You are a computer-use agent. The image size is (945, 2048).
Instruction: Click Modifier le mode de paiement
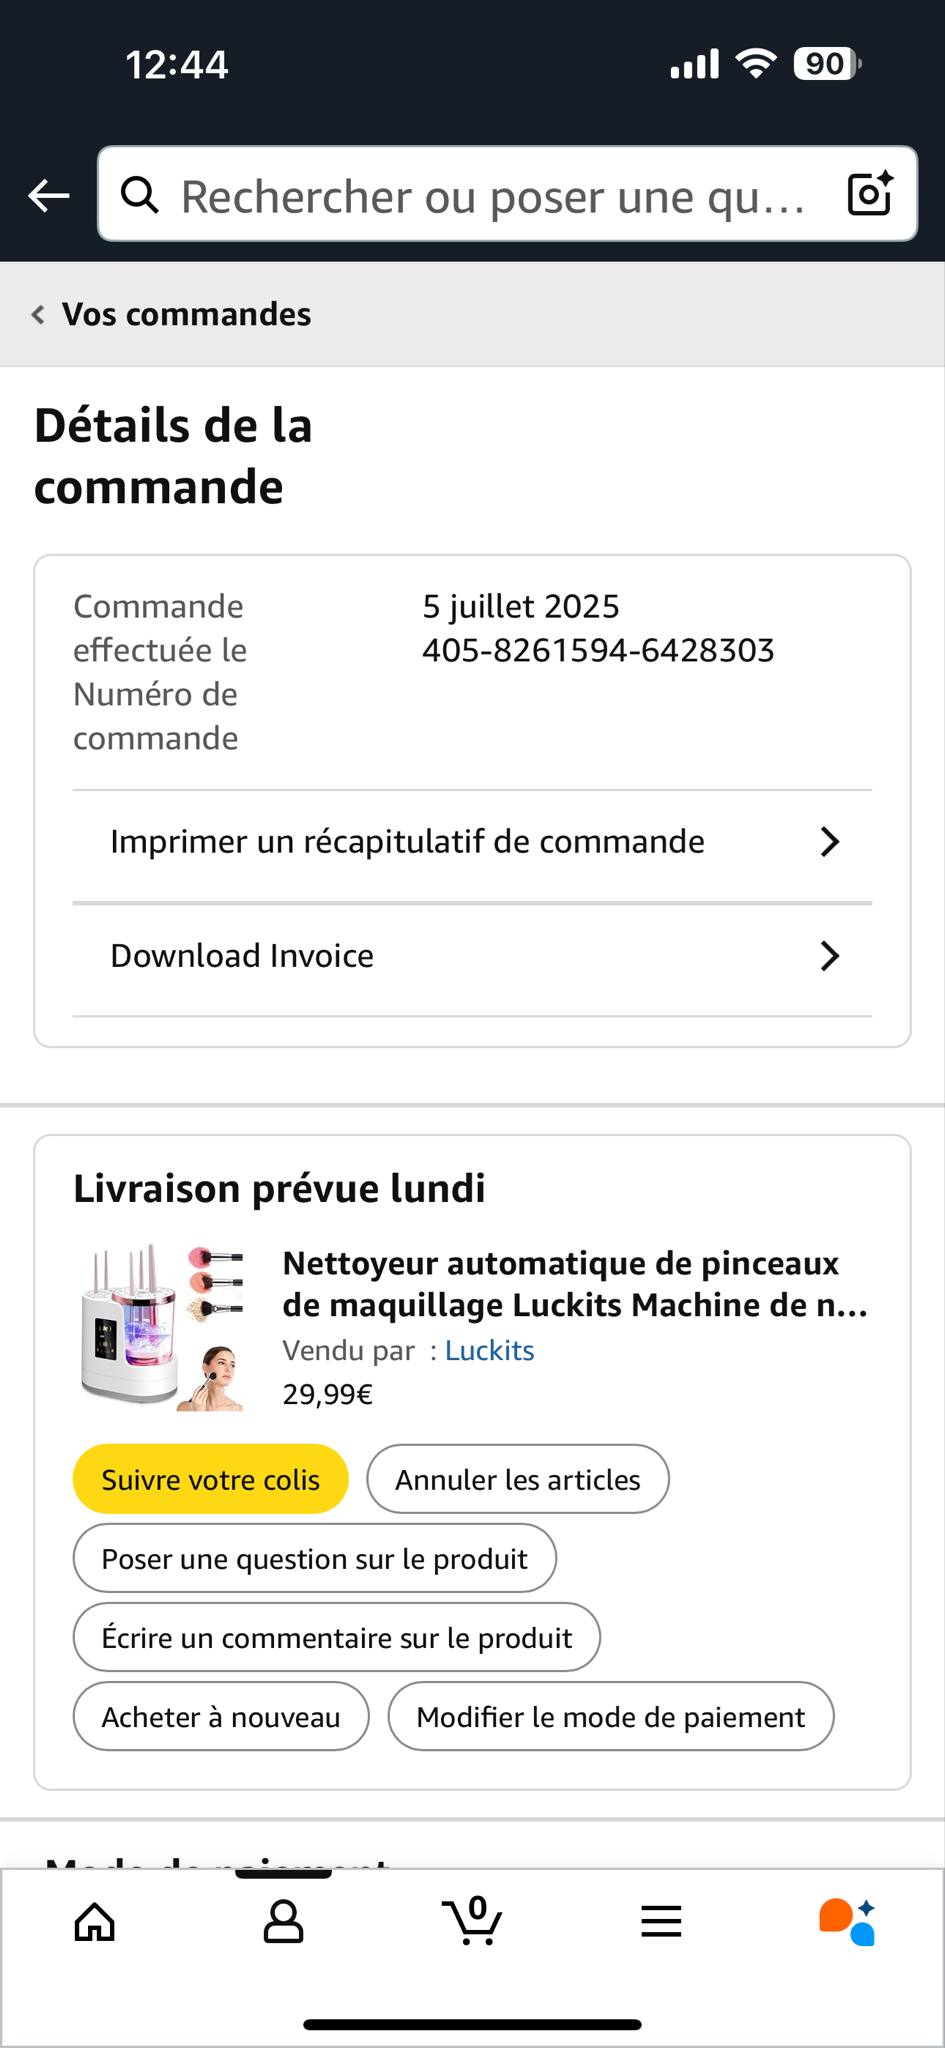coord(610,1717)
